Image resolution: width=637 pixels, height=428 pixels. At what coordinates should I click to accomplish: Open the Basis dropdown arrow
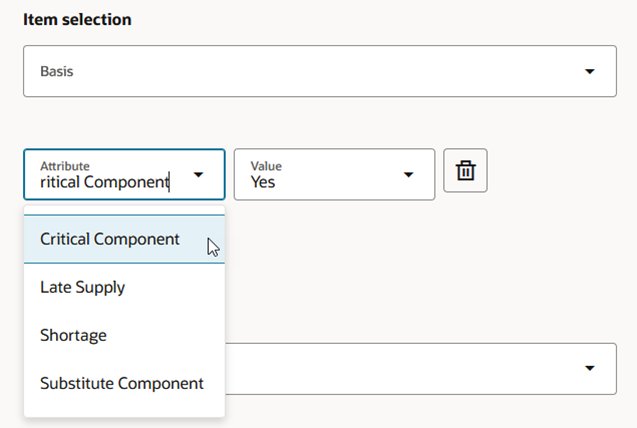click(x=589, y=72)
